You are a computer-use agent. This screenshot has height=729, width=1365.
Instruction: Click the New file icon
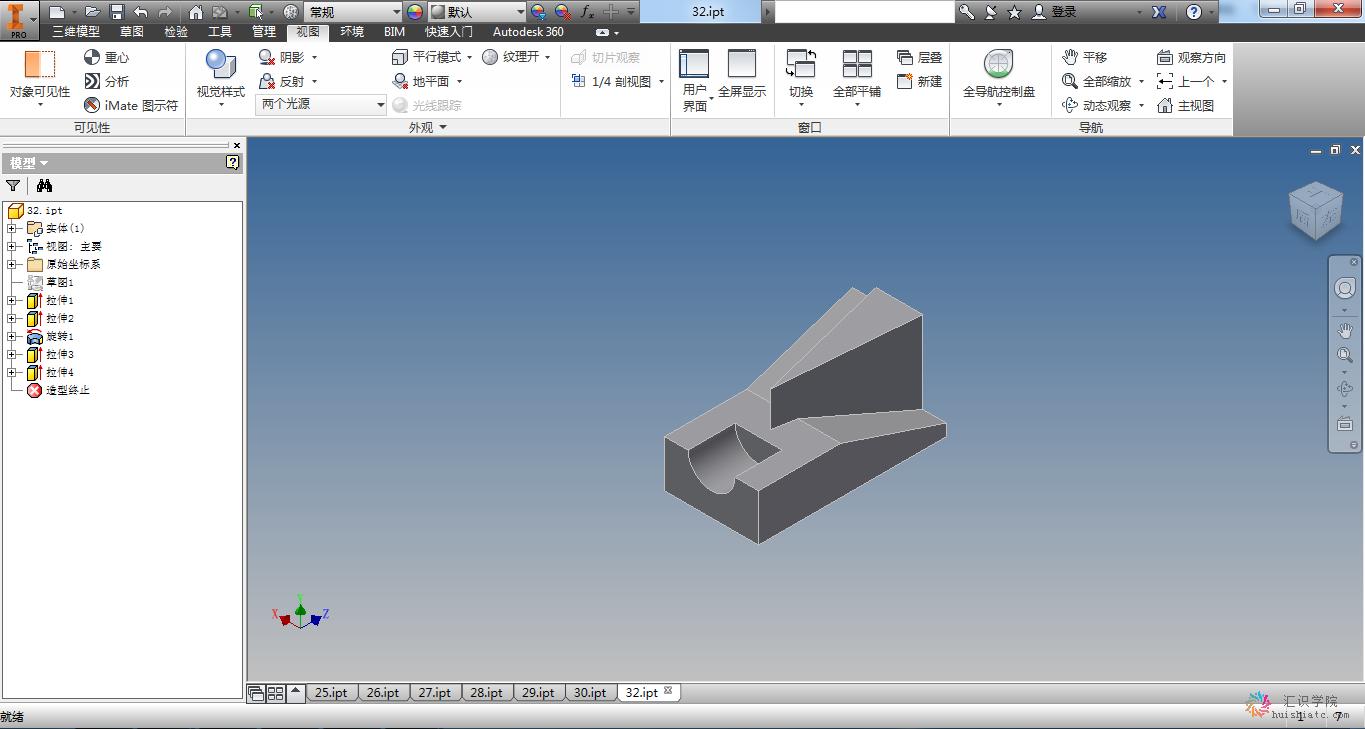[x=56, y=12]
